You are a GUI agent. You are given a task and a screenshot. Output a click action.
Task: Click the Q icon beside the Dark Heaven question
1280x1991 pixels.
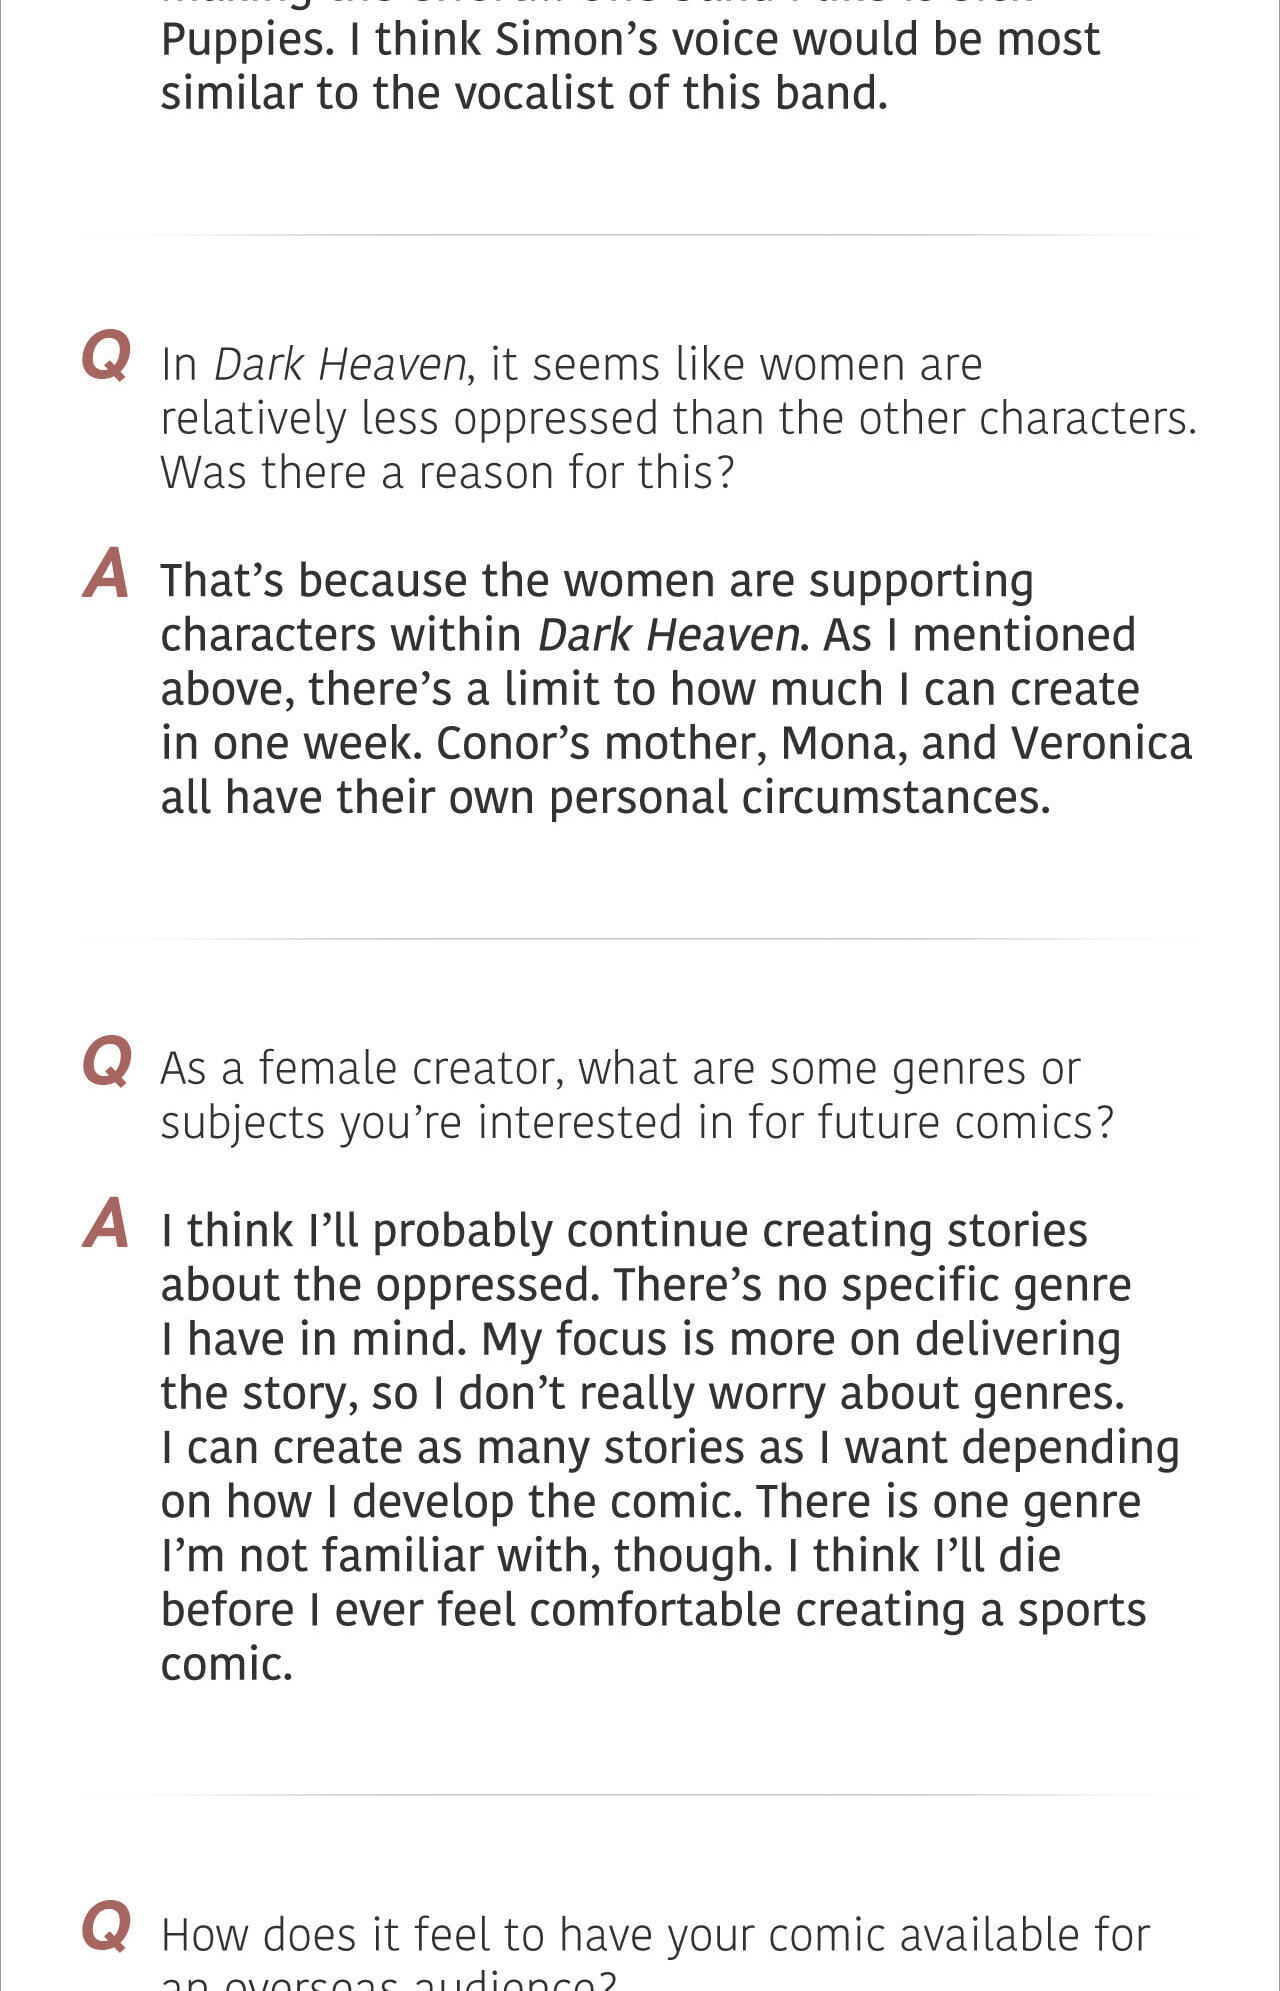[x=106, y=357]
